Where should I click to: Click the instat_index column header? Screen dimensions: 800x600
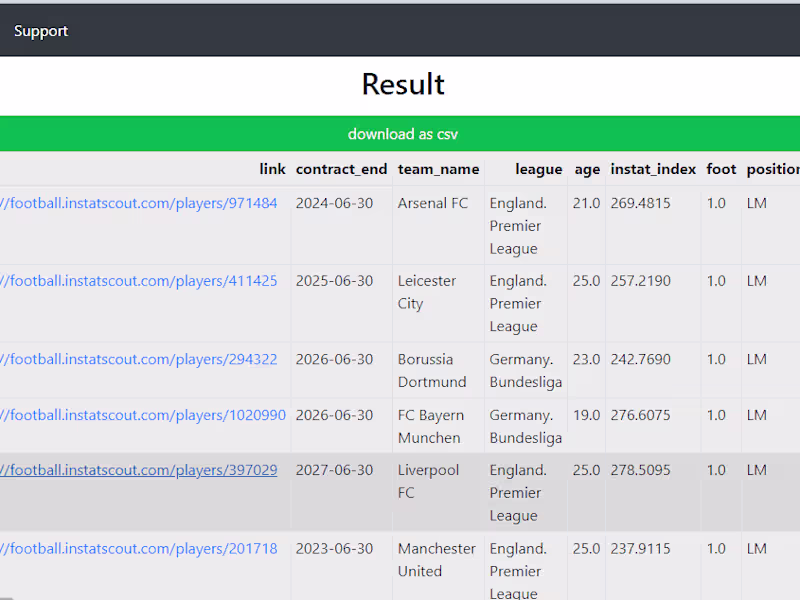653,169
